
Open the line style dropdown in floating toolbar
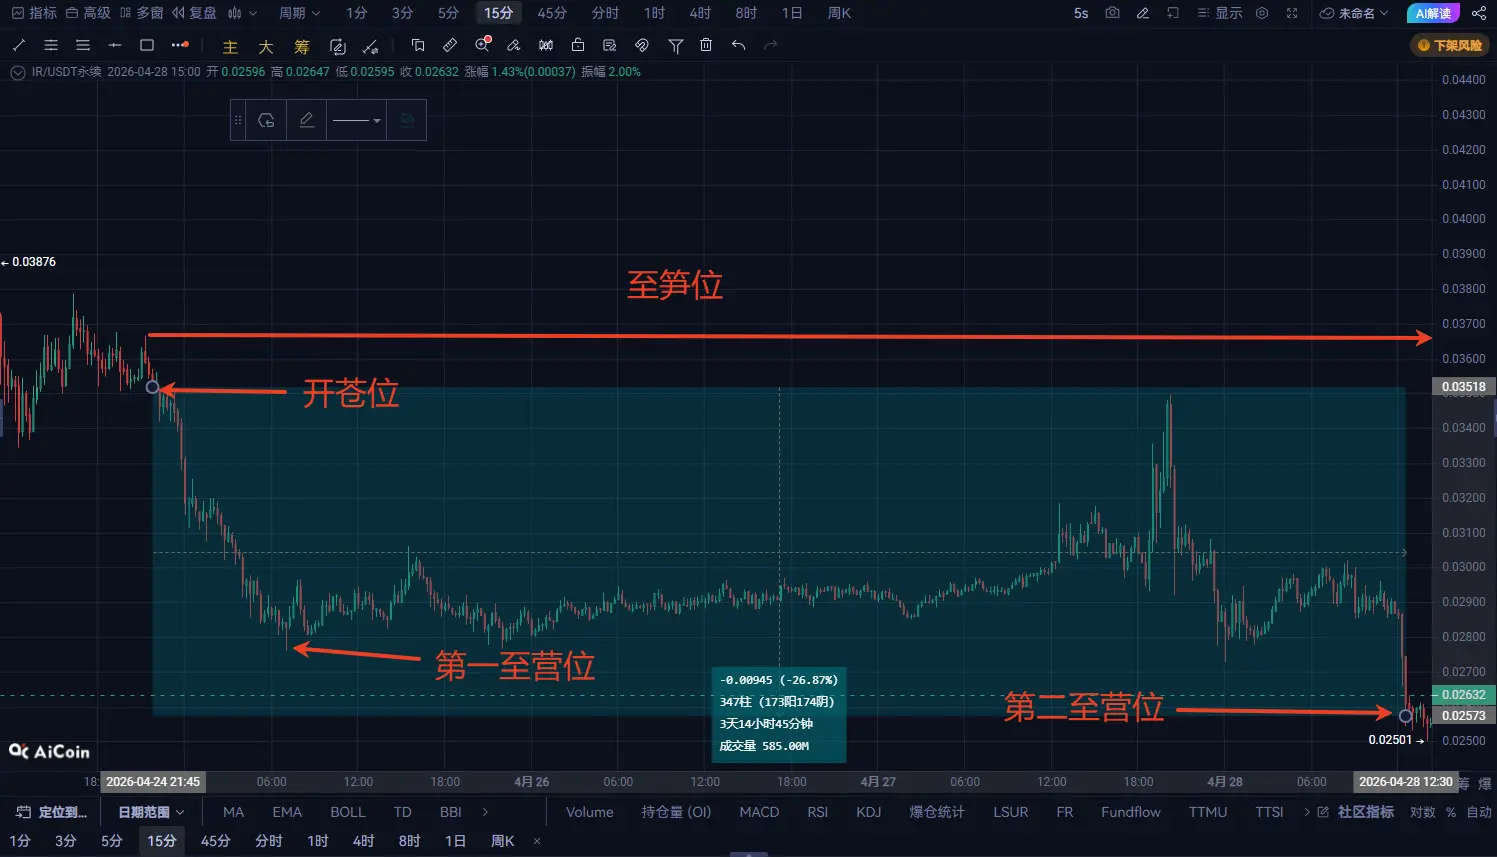coord(357,120)
